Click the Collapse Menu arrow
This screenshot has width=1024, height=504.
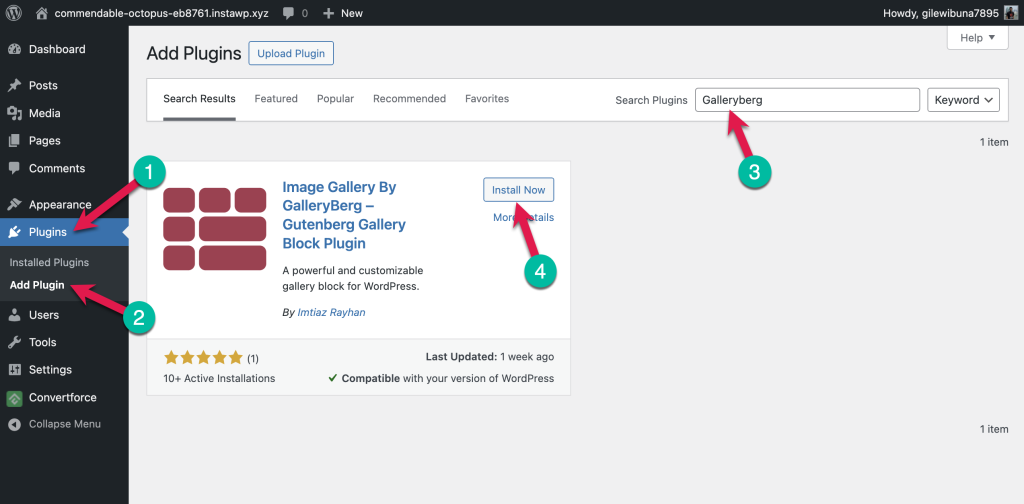click(x=14, y=424)
